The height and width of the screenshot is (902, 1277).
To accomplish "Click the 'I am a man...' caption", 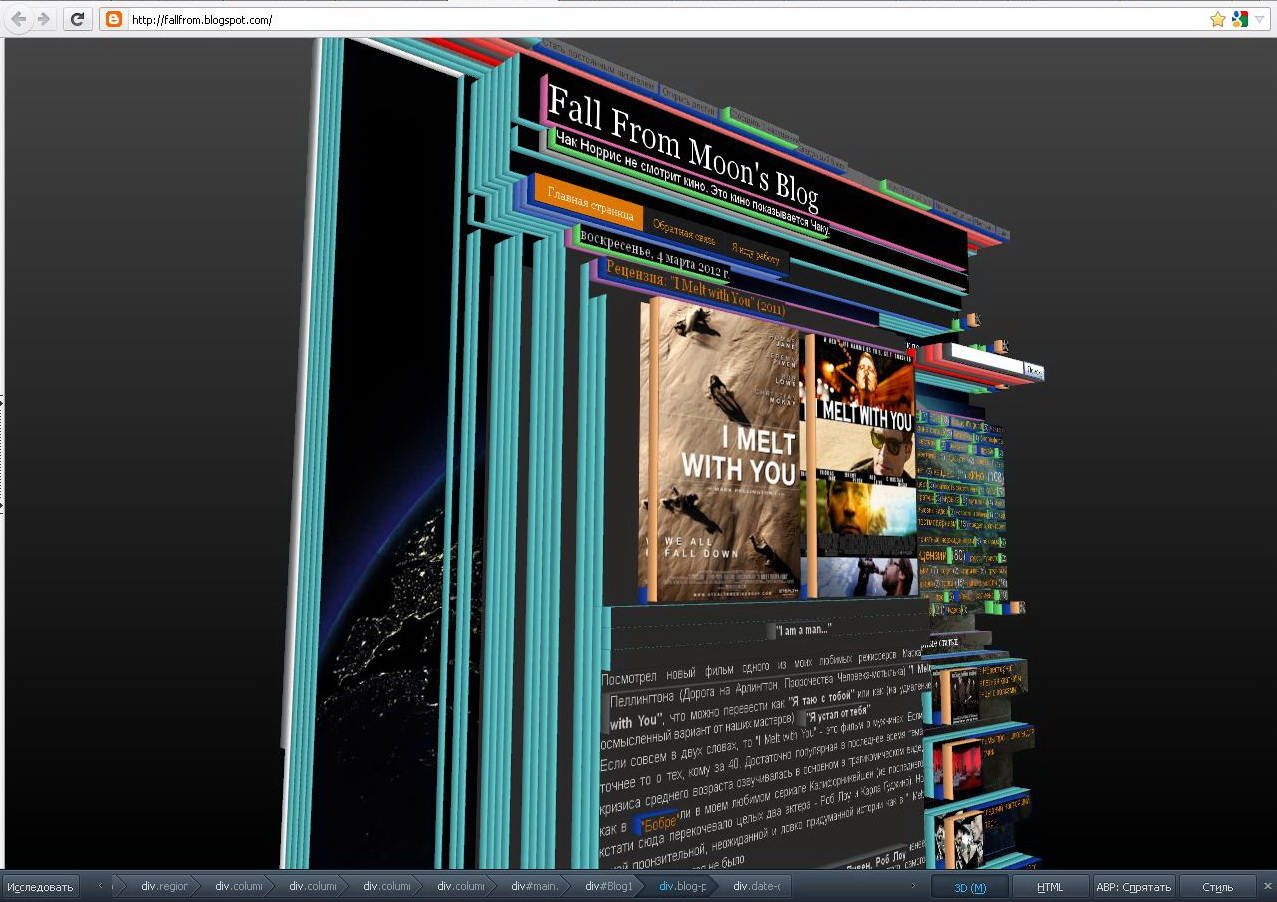I will [805, 630].
